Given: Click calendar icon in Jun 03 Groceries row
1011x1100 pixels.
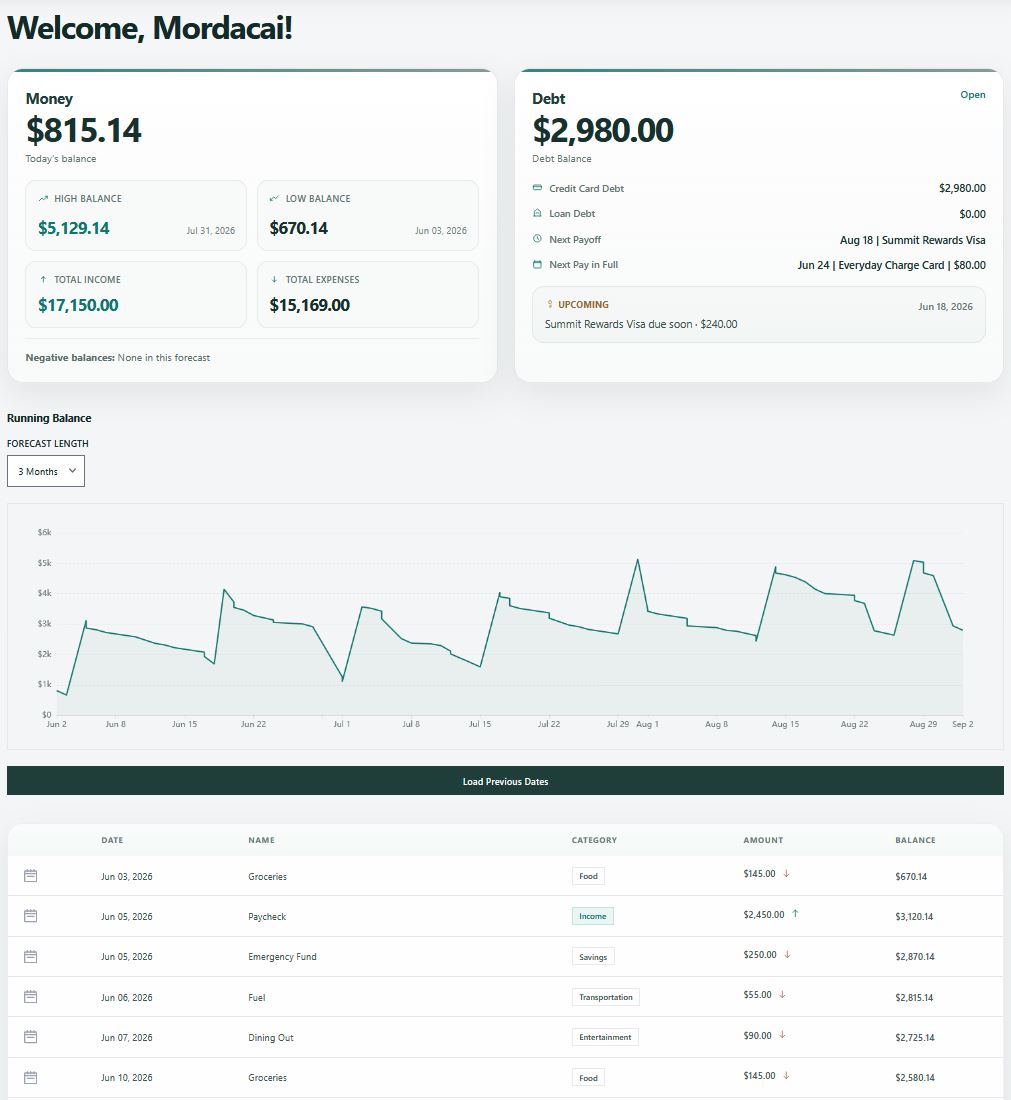Looking at the screenshot, I should (x=30, y=876).
